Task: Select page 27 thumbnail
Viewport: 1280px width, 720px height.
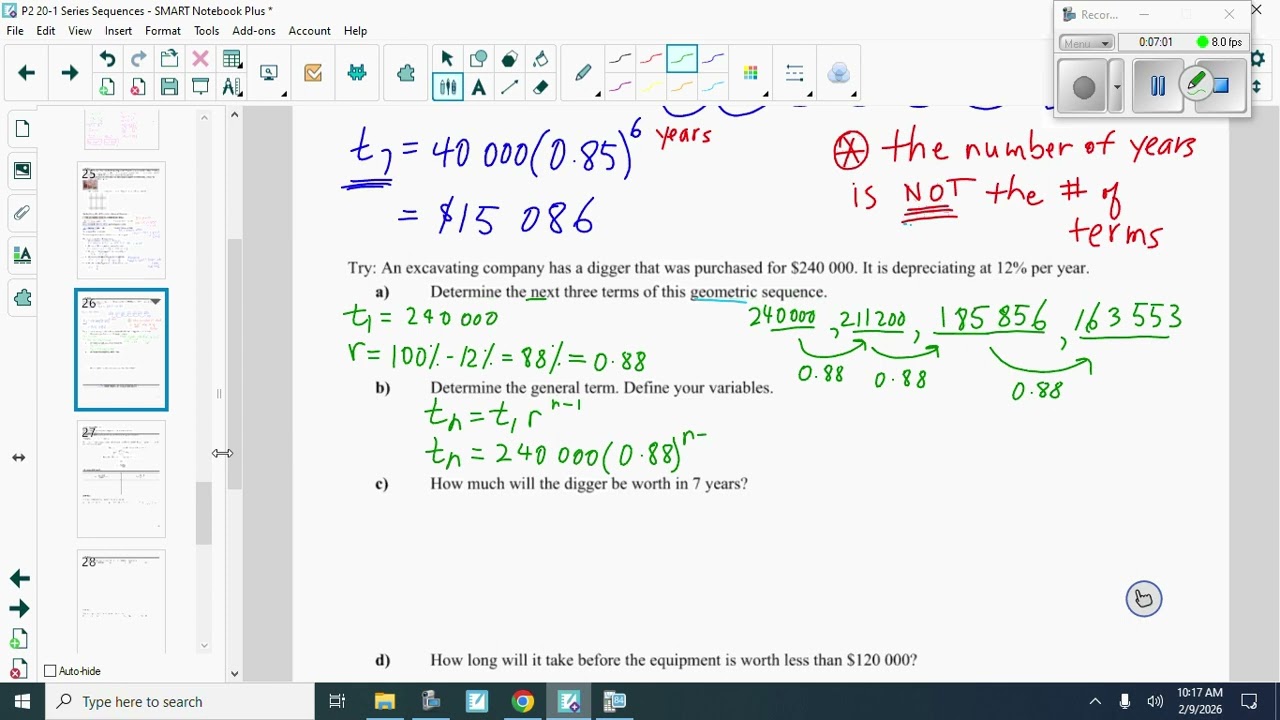Action: [x=121, y=479]
